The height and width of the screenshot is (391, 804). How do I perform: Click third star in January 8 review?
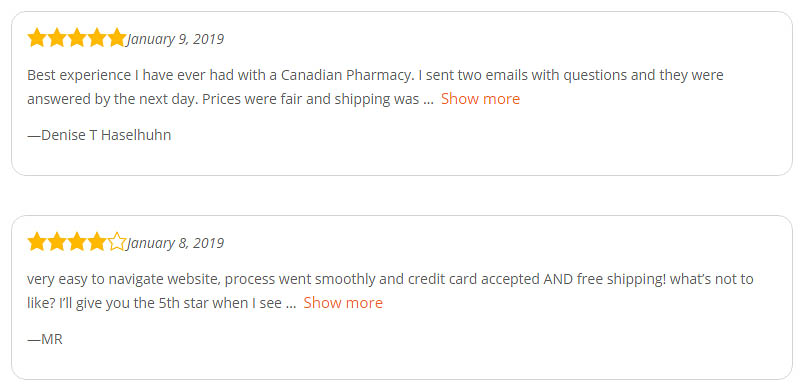tap(77, 241)
